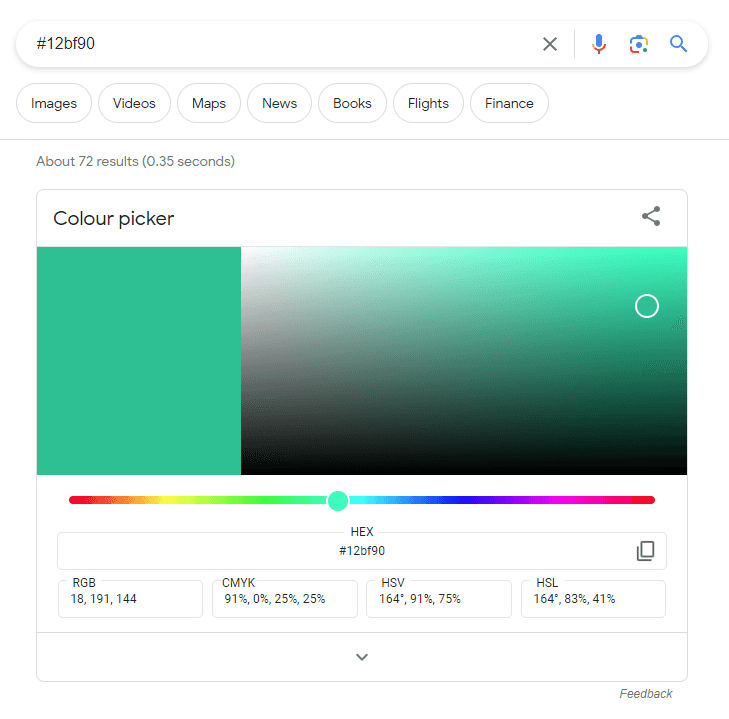Click the HEX field showing #12bf90

click(x=362, y=551)
